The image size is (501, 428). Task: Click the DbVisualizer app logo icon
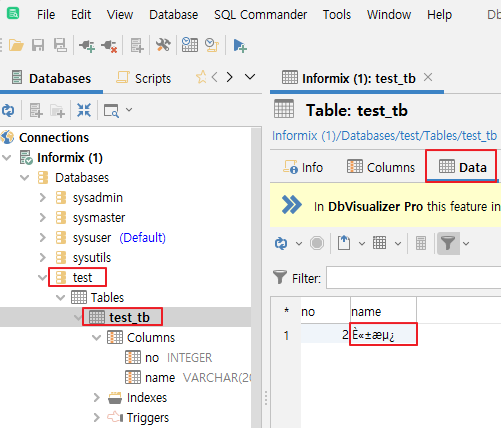click(x=13, y=14)
